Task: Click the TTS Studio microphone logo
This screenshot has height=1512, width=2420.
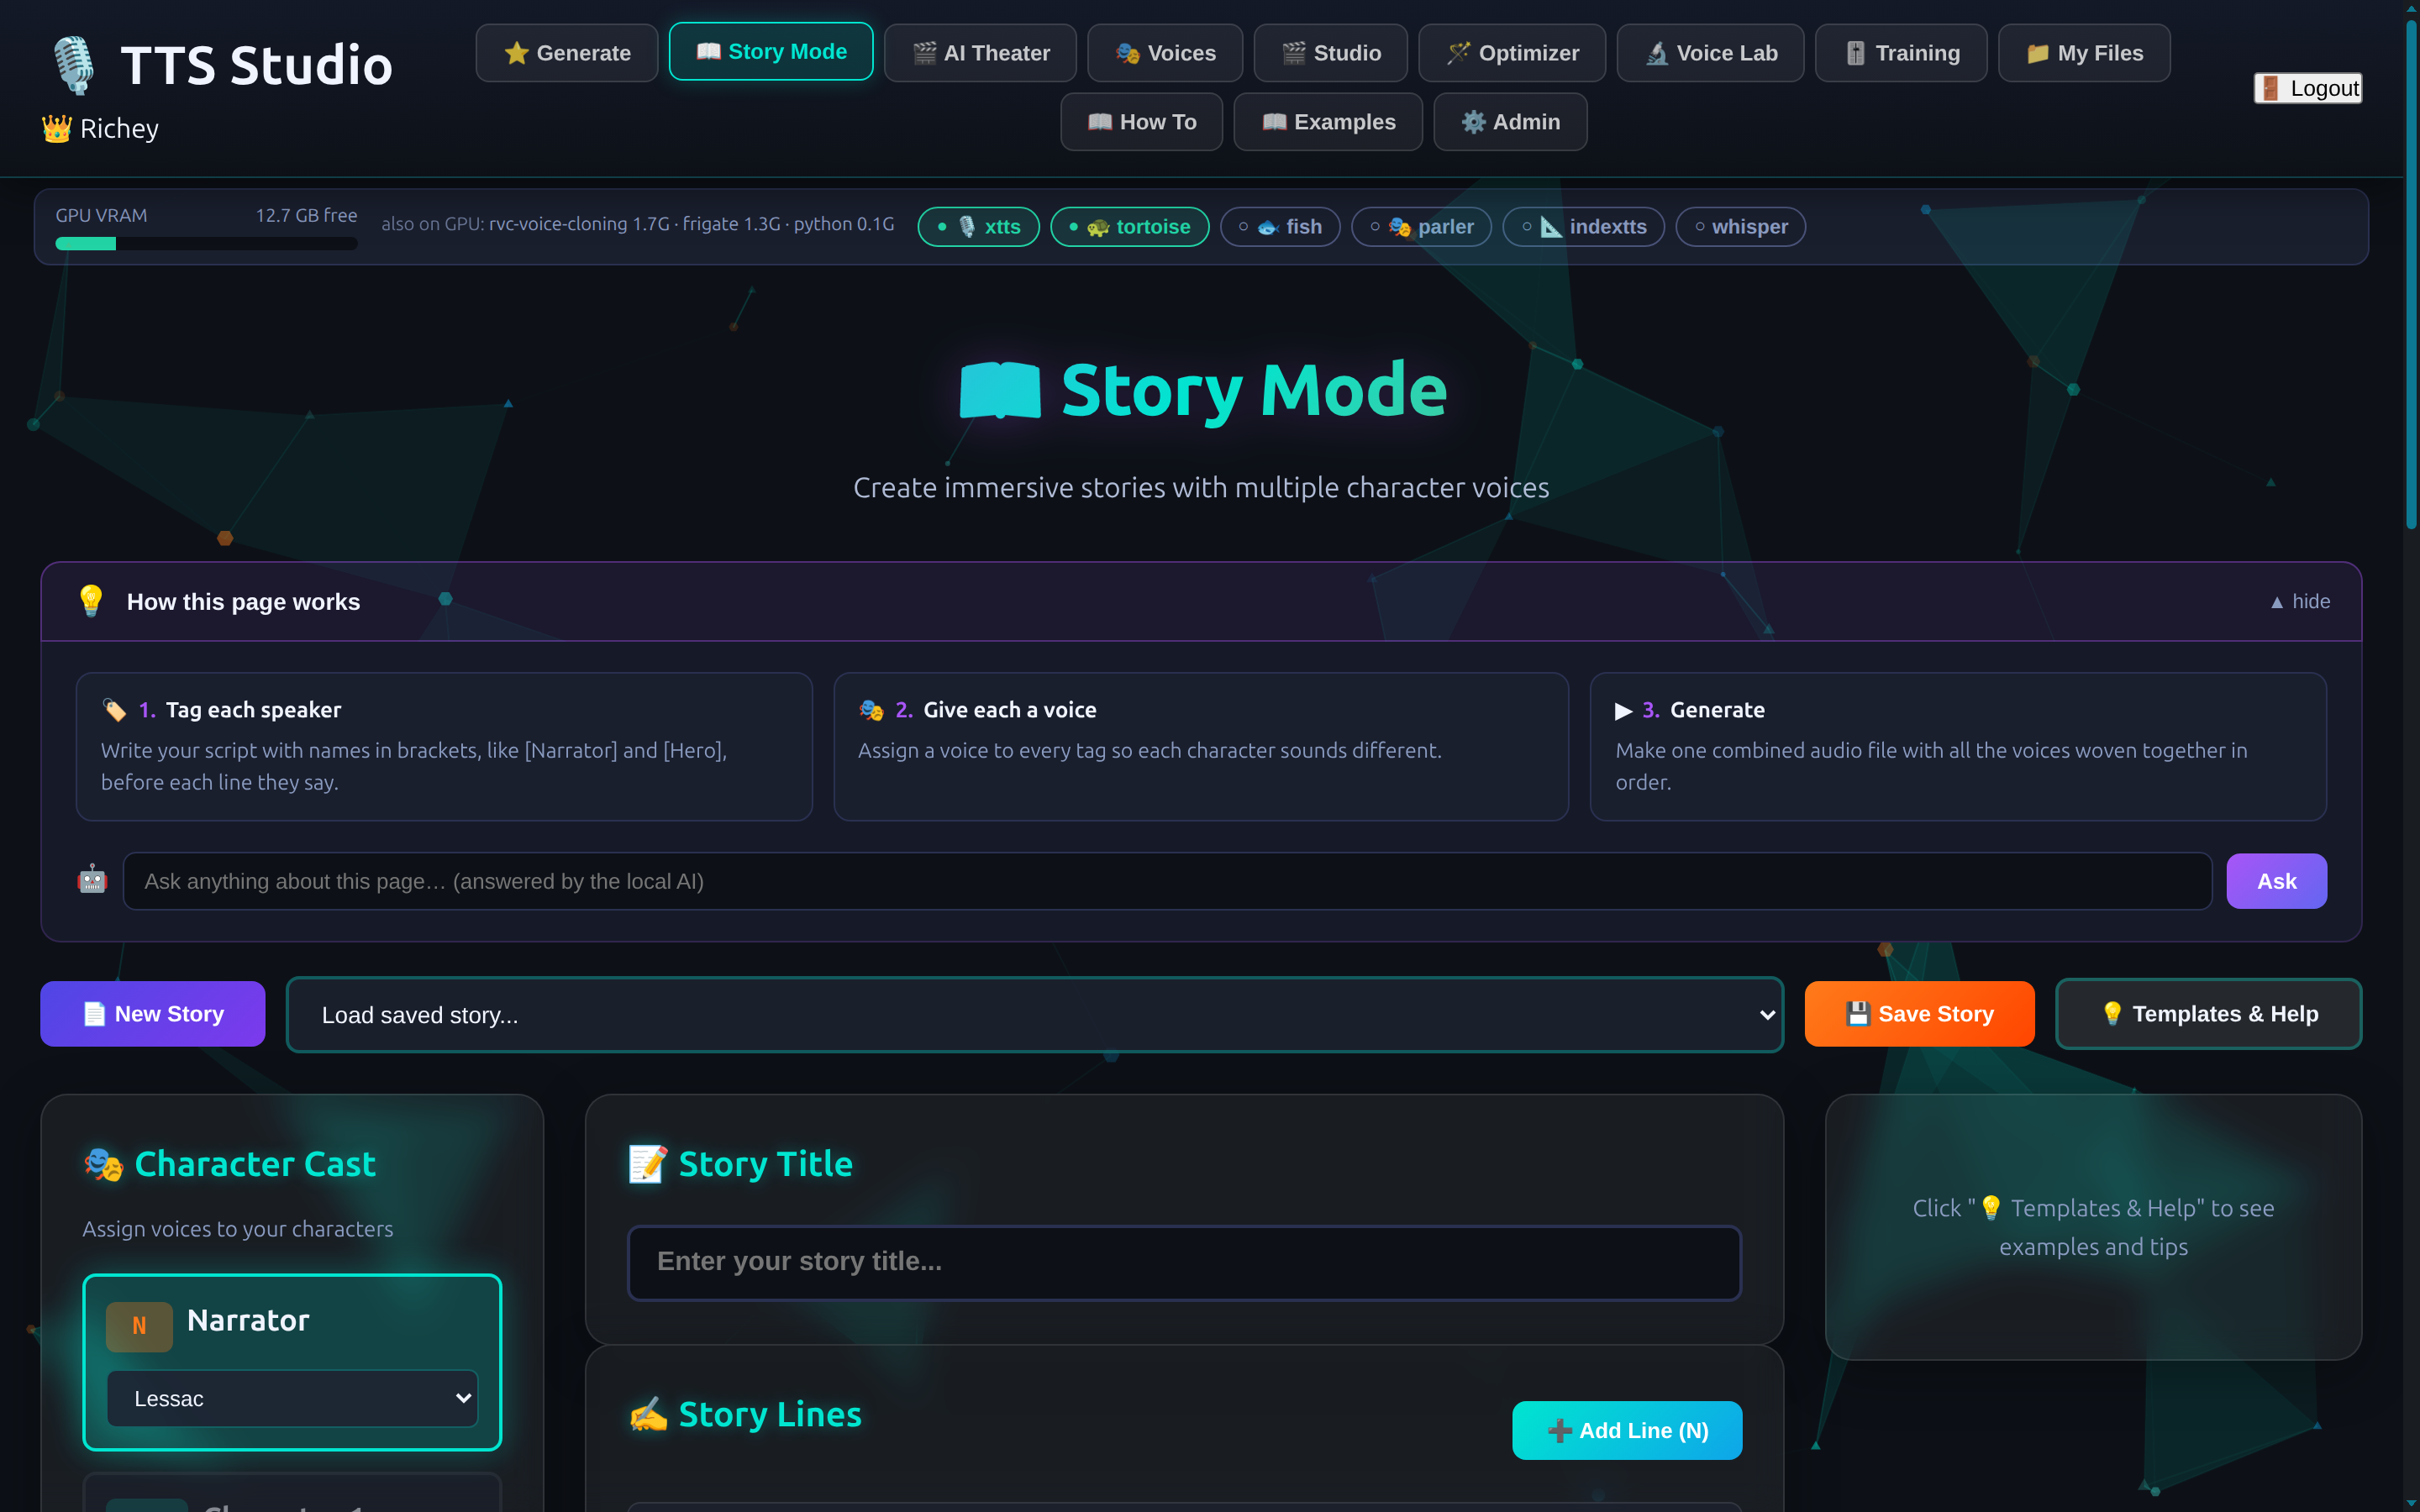Action: 73,65
